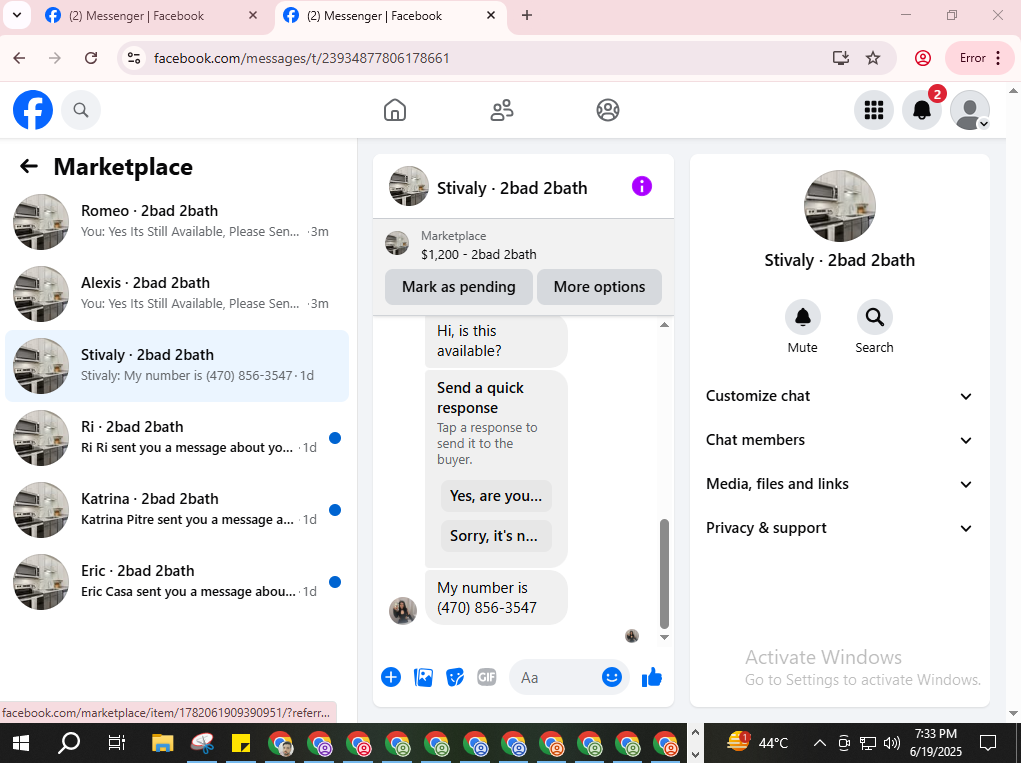
Task: Go back with browser back arrow
Action: 20,58
